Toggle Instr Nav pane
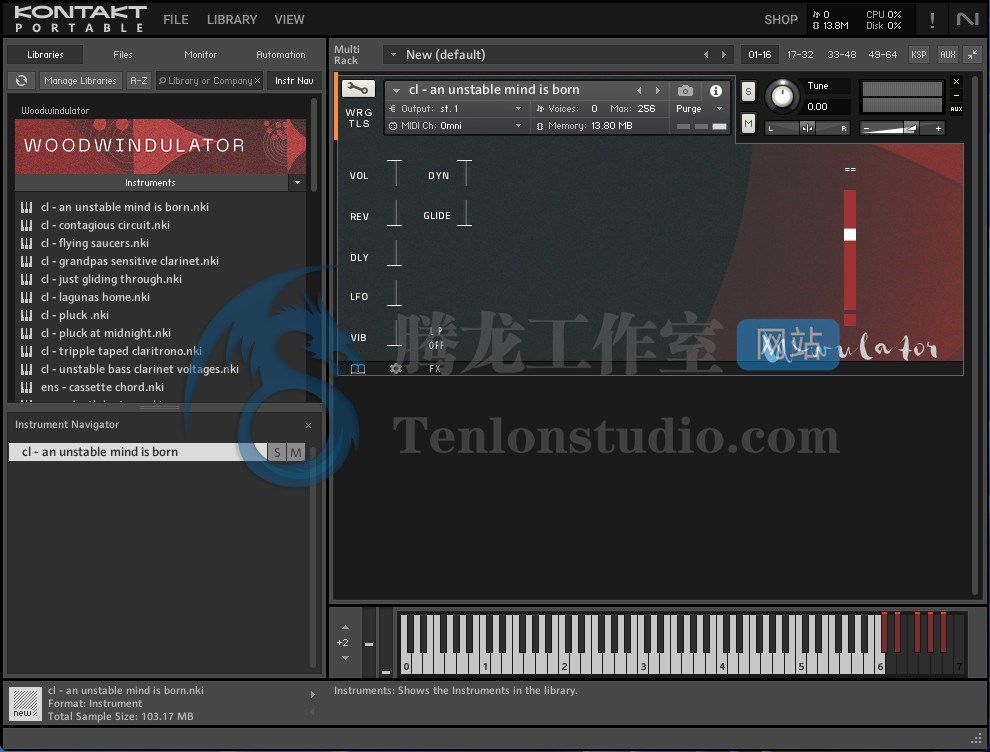Viewport: 990px width, 752px height. (294, 81)
